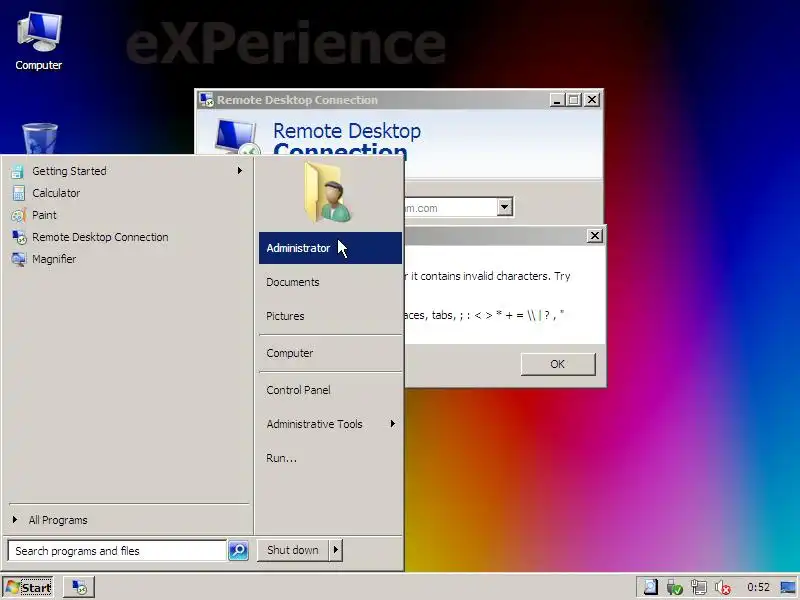Click the Calculator icon in Start menu
The image size is (800, 600).
tap(18, 193)
